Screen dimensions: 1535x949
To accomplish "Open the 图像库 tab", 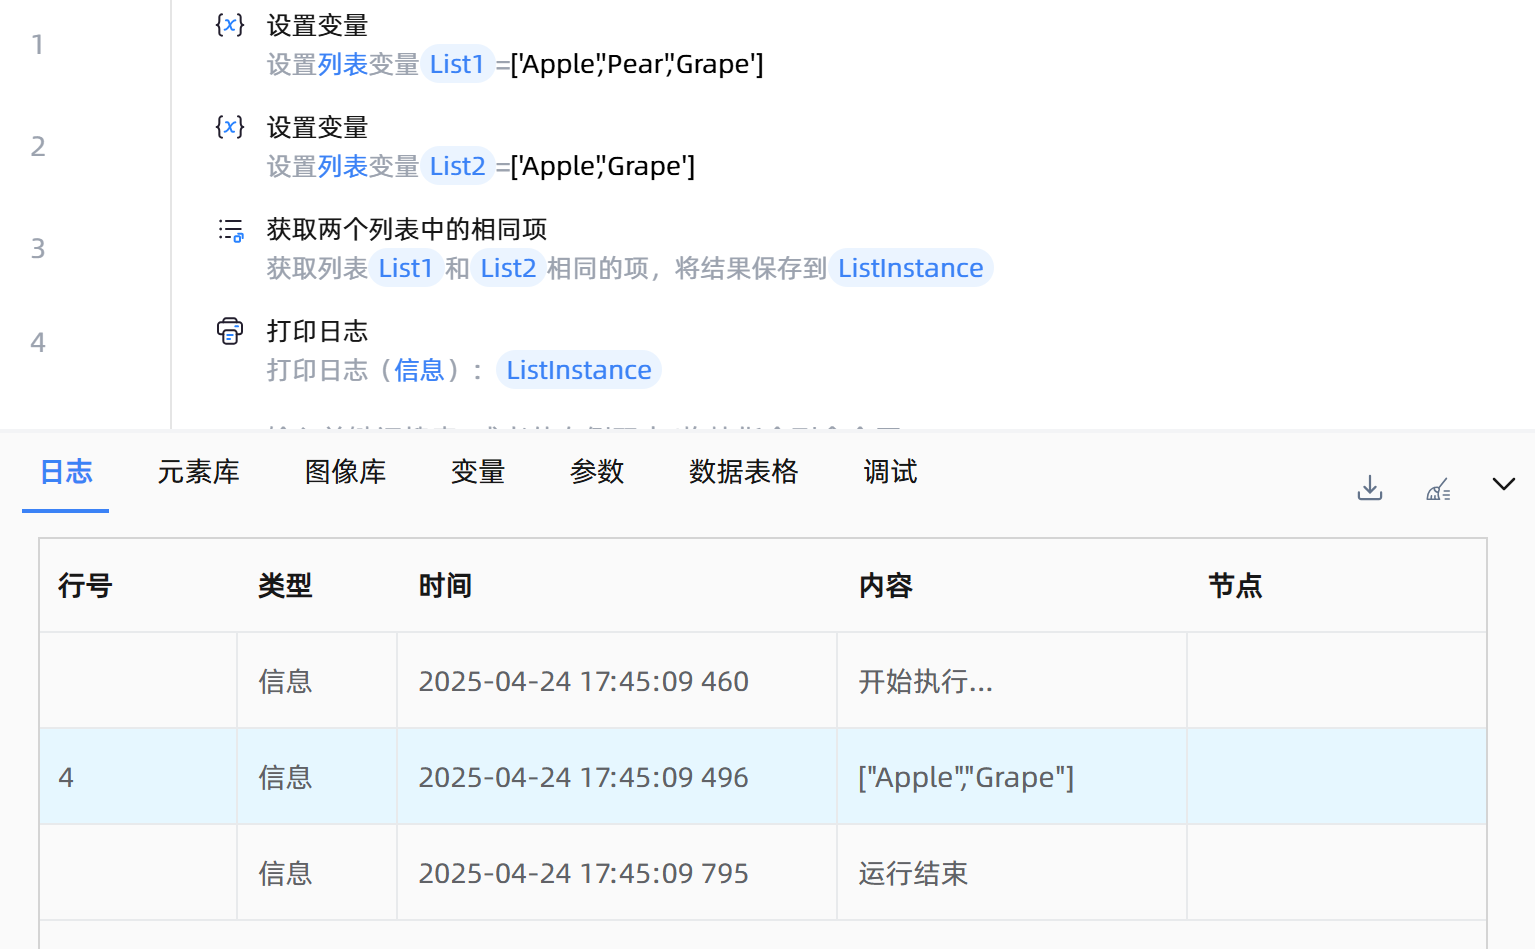I will tap(345, 472).
